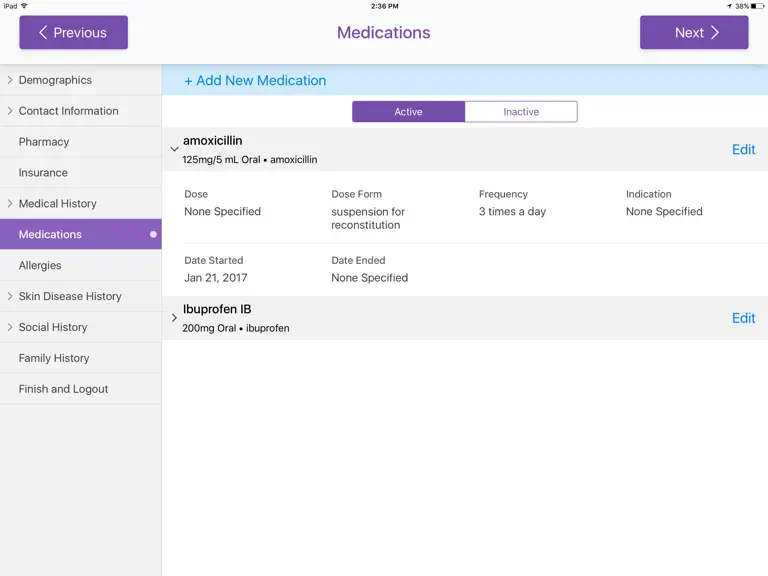This screenshot has width=768, height=576.
Task: Click the Wi-Fi status icon
Action: 24,6
